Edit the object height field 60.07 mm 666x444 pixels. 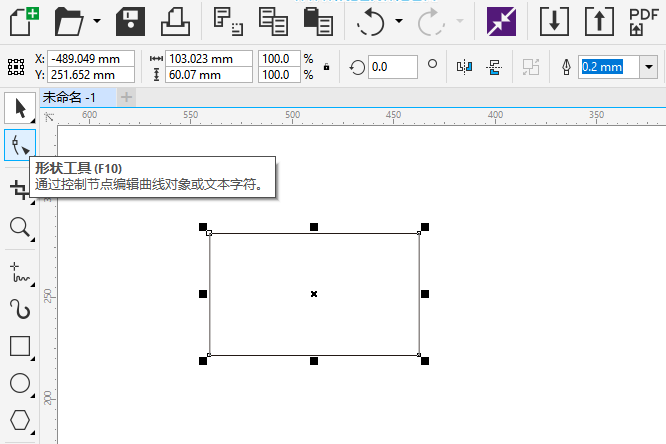click(209, 75)
